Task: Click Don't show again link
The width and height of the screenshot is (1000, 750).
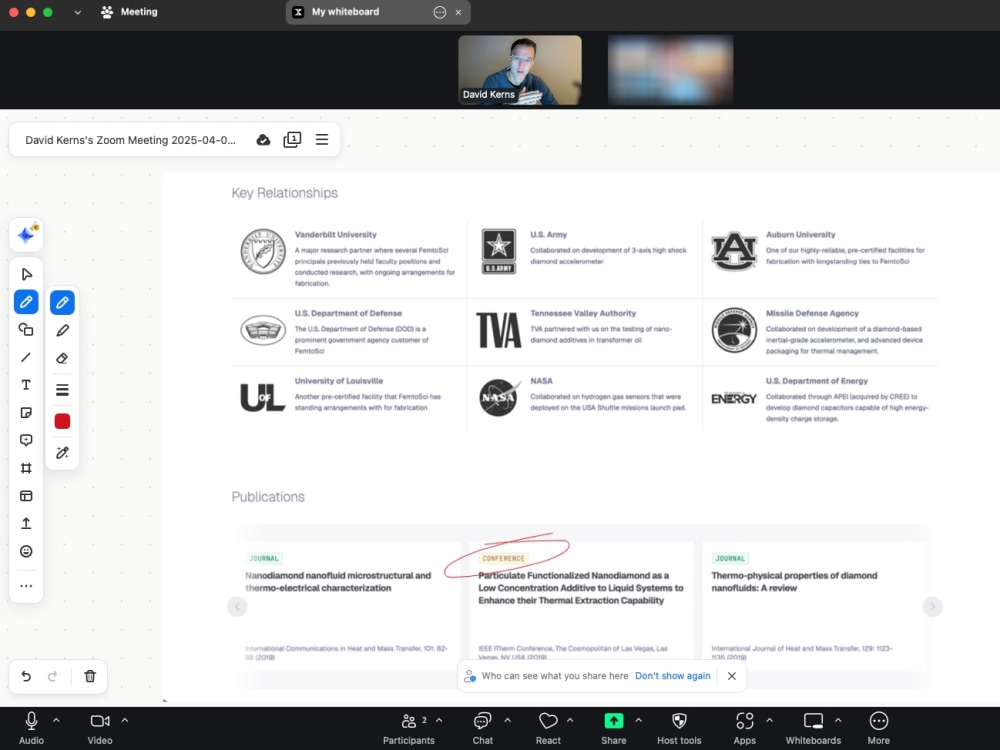Action: click(672, 676)
